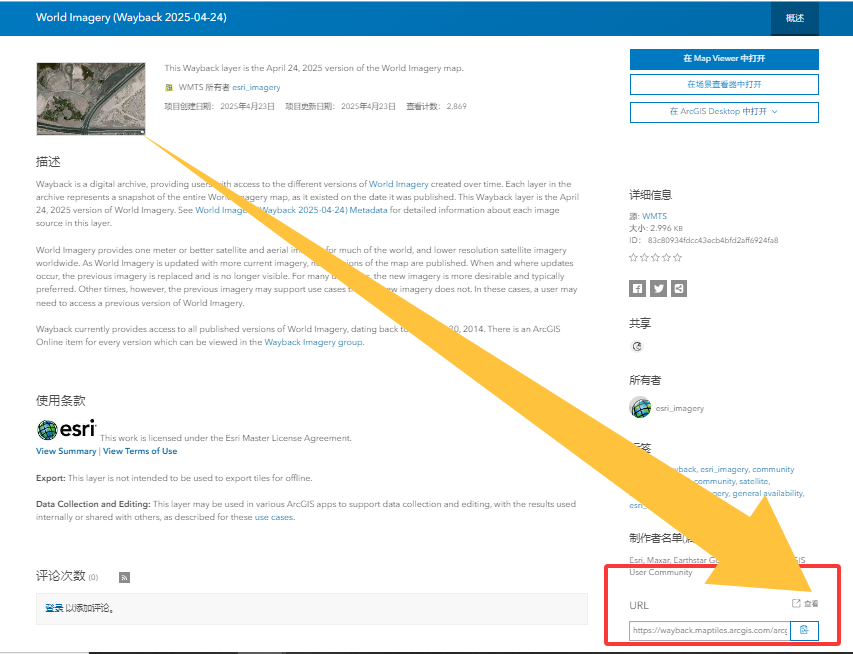This screenshot has width=853, height=654.
Task: Open Wayback 2025-04-24 Metadata link
Action: [x=291, y=210]
